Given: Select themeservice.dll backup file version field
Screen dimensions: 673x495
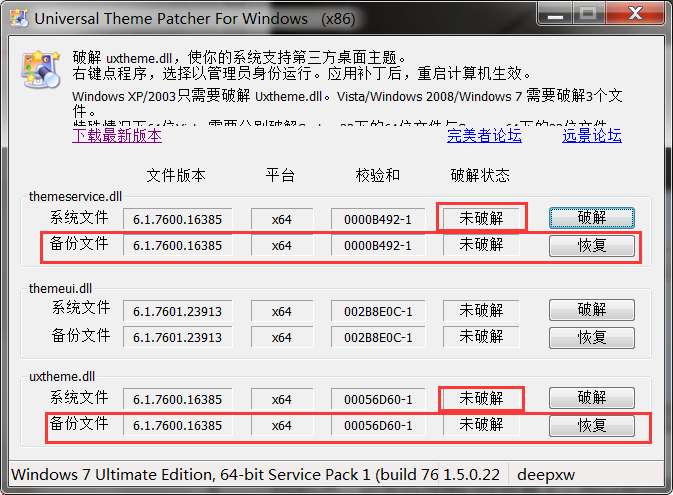Looking at the screenshot, I should (177, 245).
